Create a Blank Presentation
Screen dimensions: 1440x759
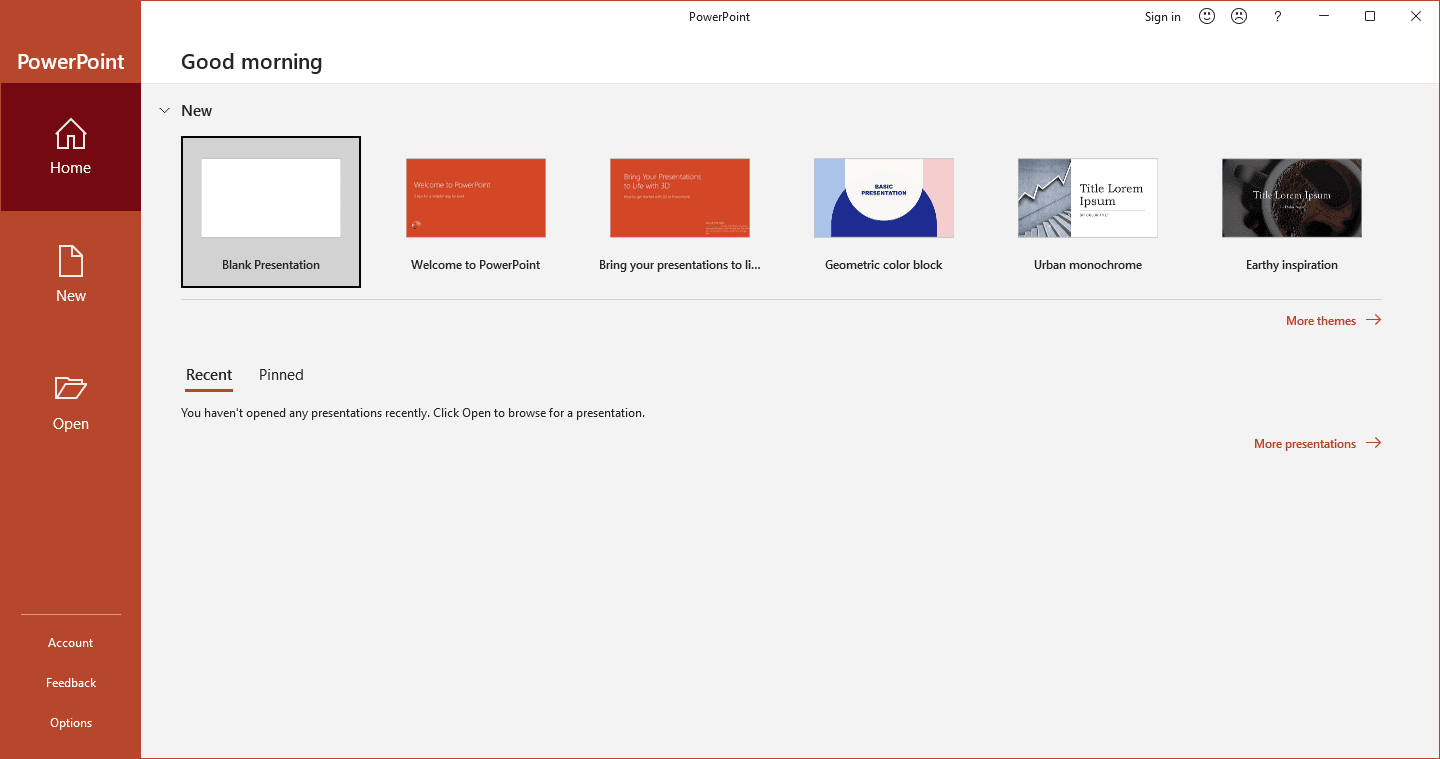coord(271,211)
